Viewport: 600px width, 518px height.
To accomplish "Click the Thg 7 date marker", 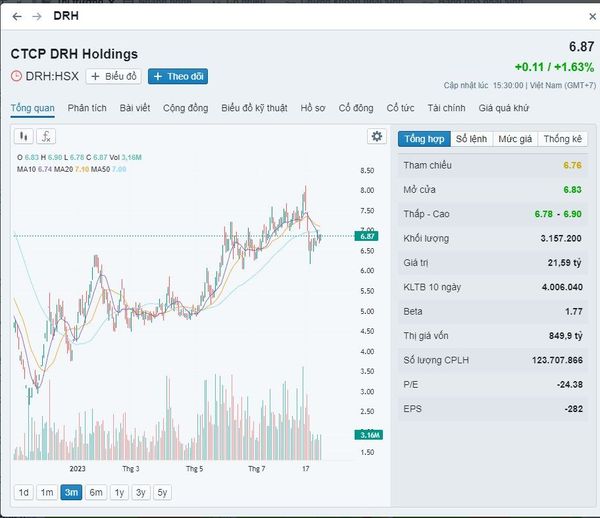I will (x=256, y=469).
